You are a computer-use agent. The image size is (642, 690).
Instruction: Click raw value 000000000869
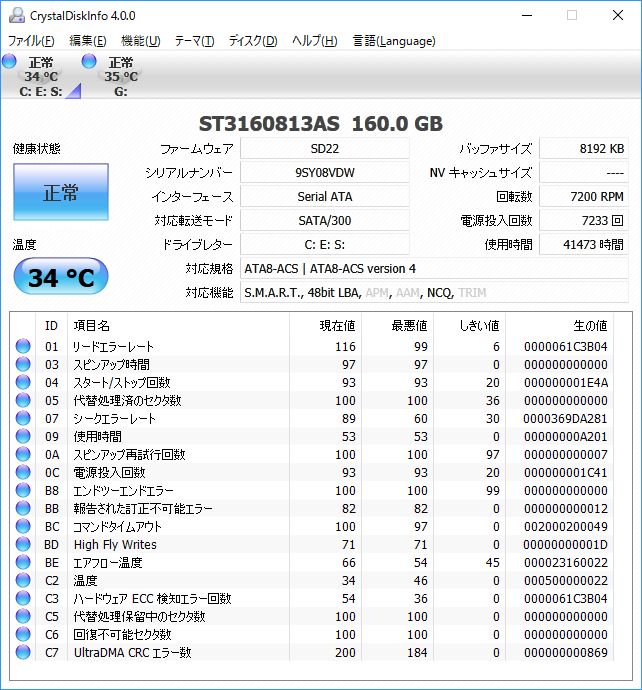565,653
